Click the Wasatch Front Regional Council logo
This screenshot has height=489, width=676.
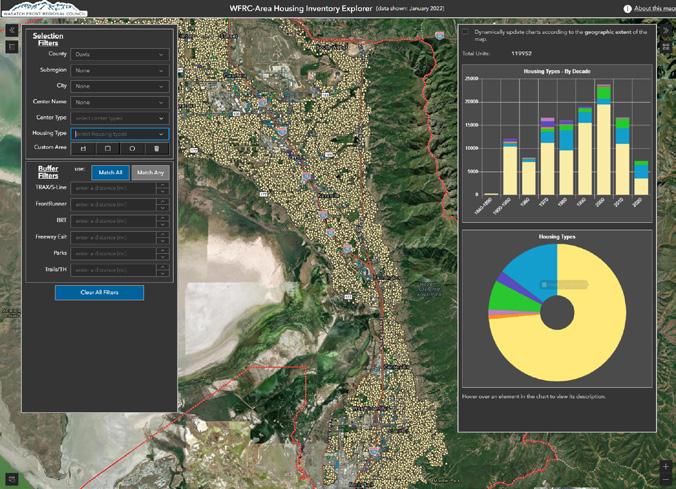[x=44, y=9]
